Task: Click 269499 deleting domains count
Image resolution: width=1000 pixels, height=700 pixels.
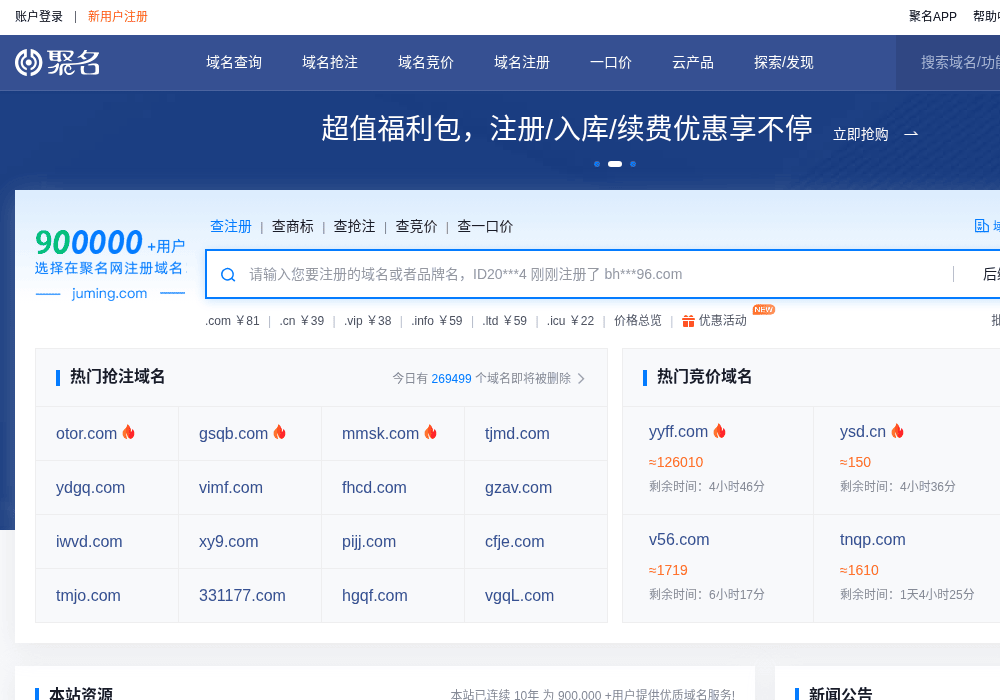Action: pos(452,379)
